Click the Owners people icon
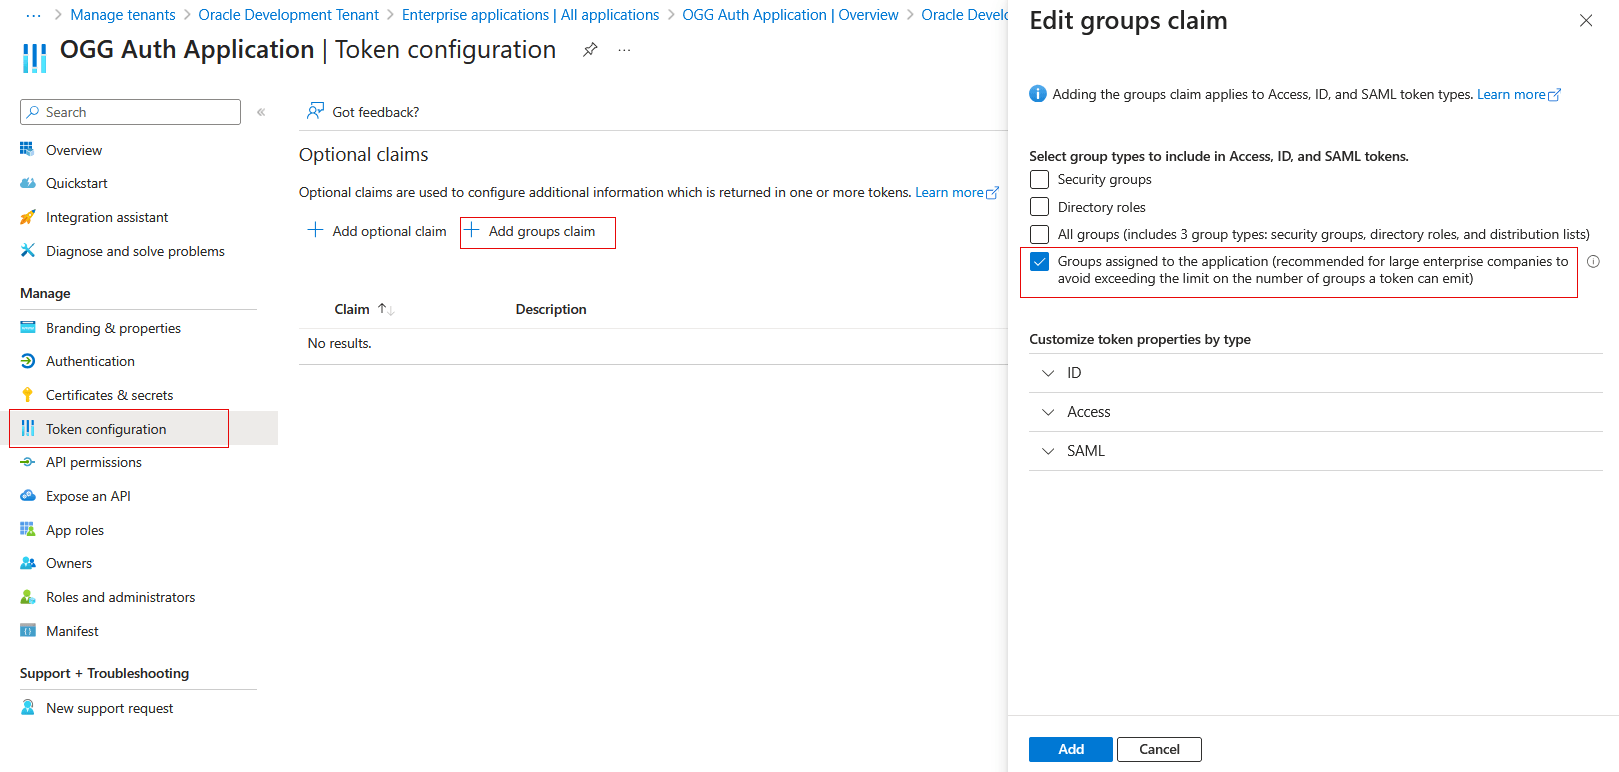Screen dimensions: 1619x772 [x=28, y=563]
